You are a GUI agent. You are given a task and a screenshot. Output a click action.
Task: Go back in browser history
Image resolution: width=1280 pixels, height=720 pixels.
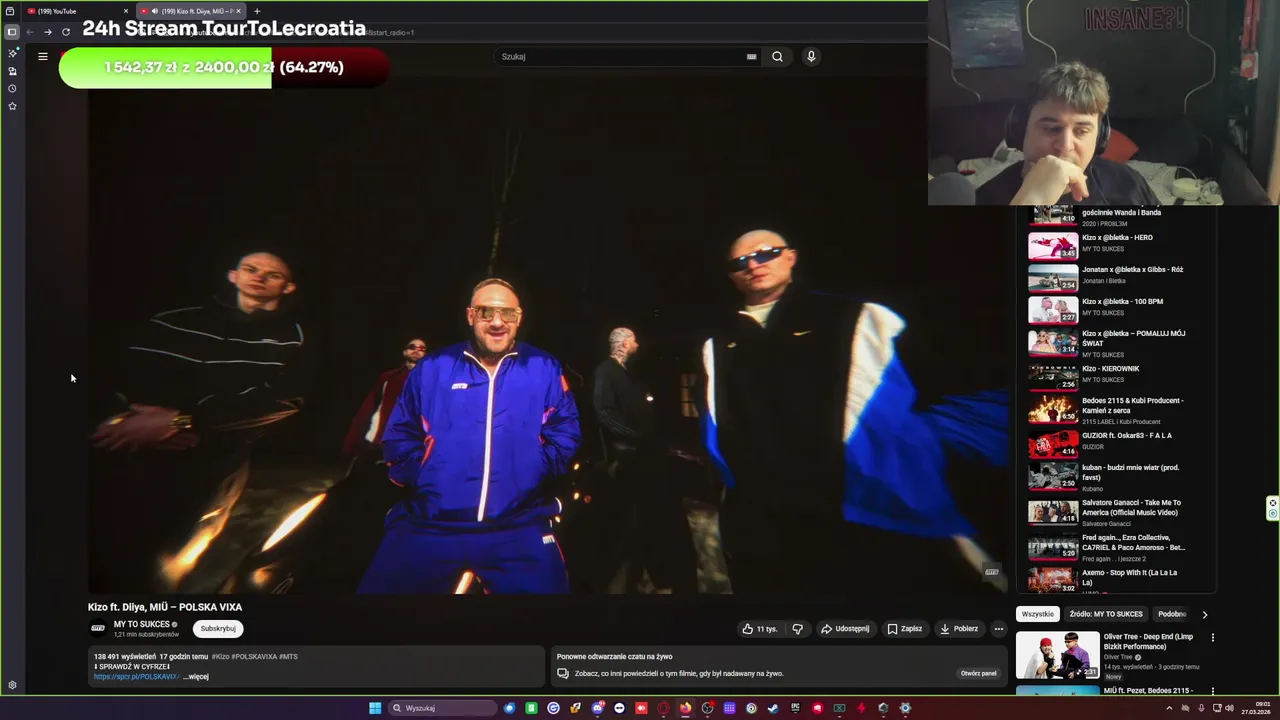click(30, 32)
